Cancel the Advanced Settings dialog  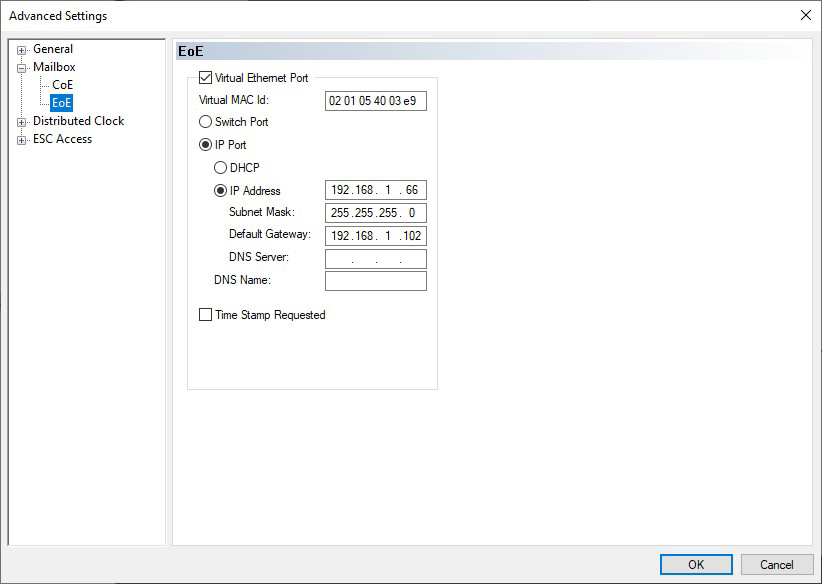[x=776, y=564]
